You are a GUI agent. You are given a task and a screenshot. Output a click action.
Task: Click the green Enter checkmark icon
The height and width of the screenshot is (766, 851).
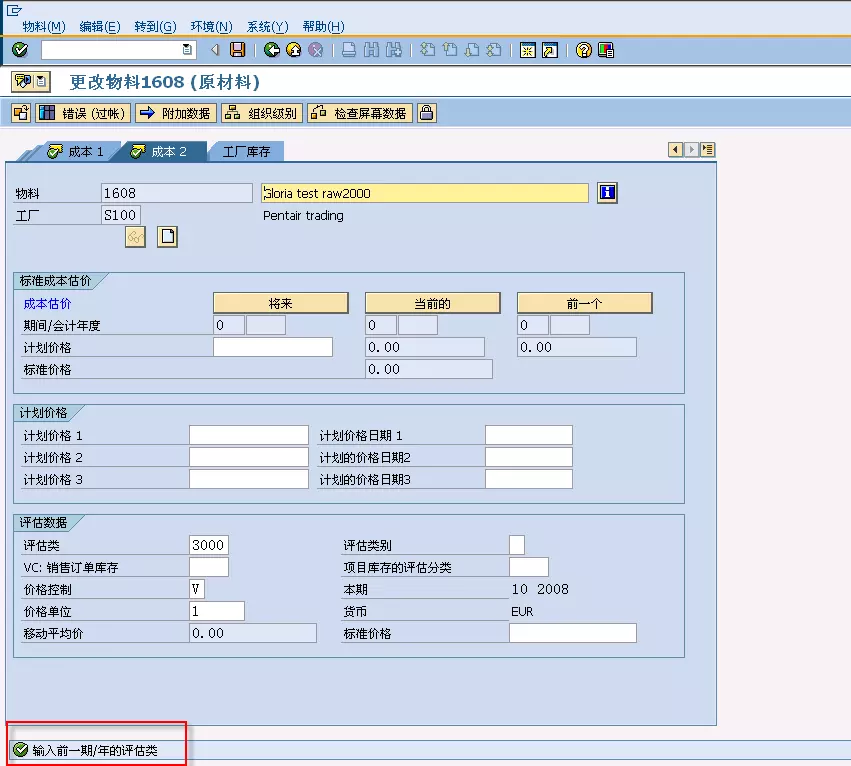[20, 50]
